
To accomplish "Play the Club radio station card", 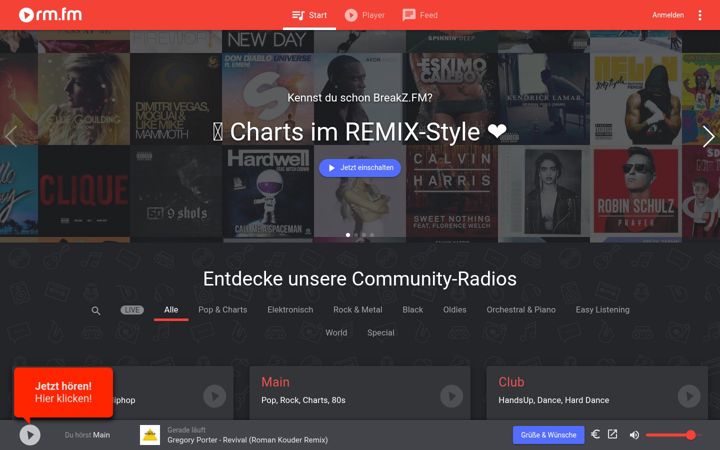I will pyautogui.click(x=689, y=396).
